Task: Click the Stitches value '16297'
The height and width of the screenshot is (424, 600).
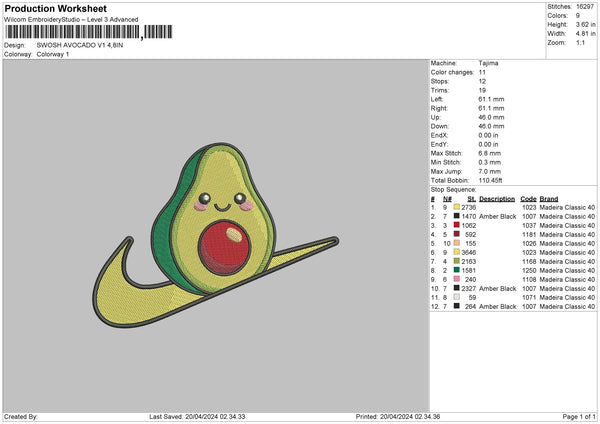Action: 585,7
